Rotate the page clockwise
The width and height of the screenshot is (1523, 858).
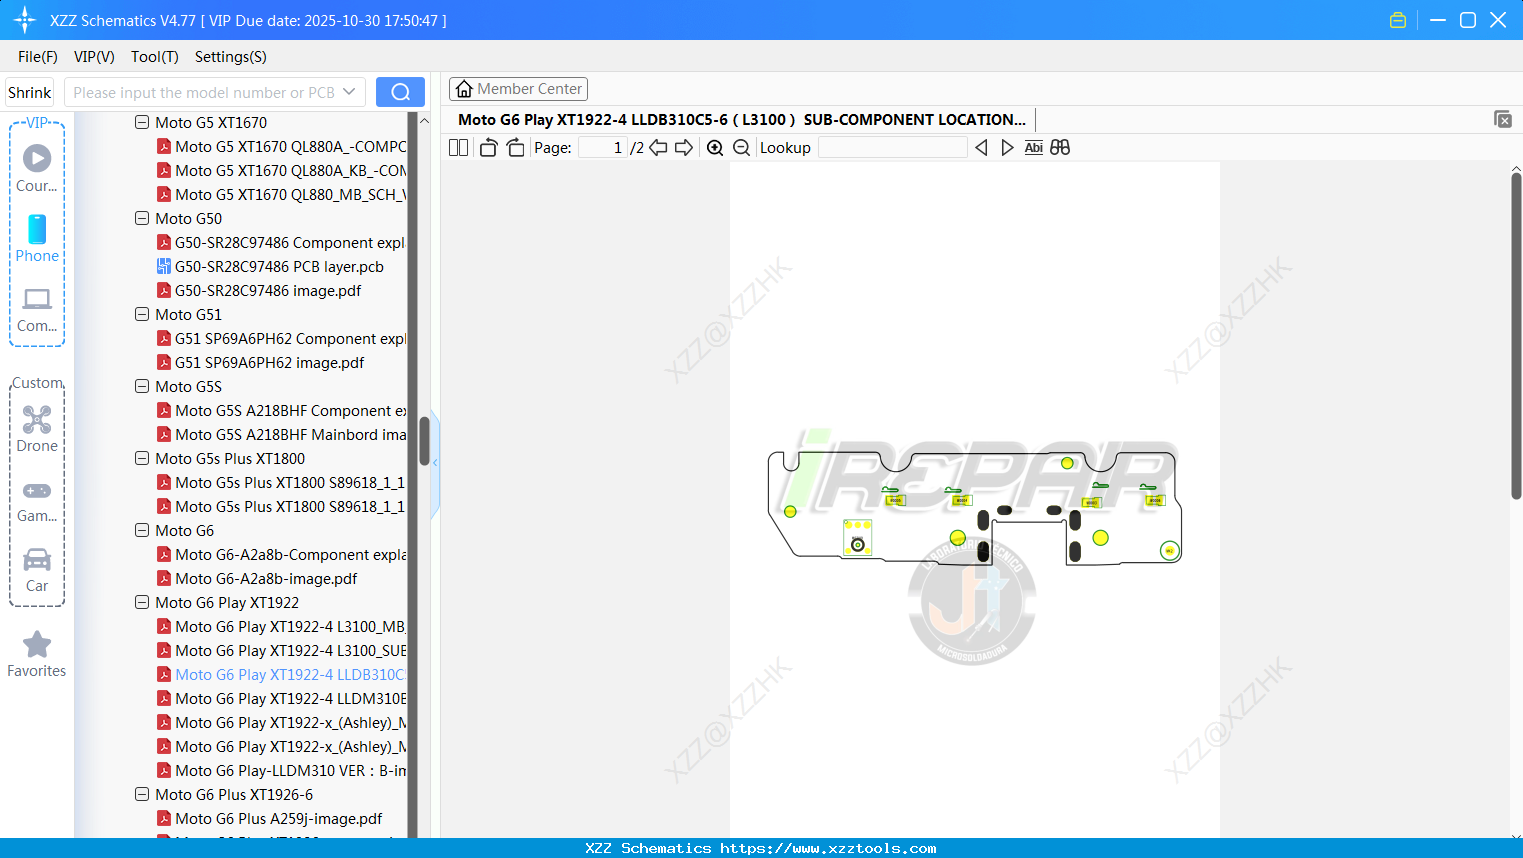(515, 148)
